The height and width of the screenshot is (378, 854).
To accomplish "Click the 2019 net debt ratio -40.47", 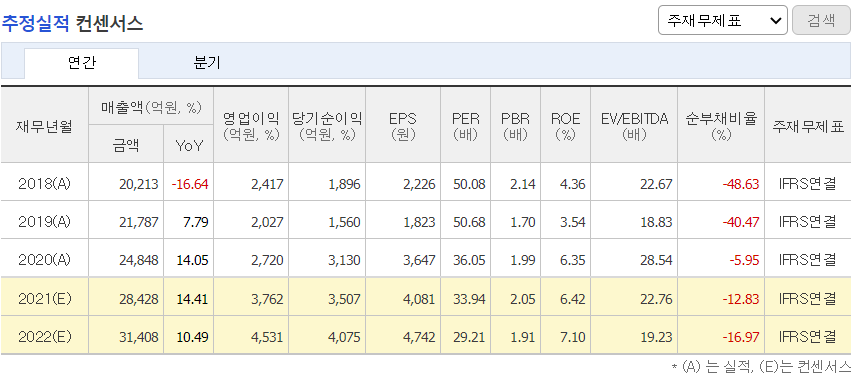I will 741,222.
